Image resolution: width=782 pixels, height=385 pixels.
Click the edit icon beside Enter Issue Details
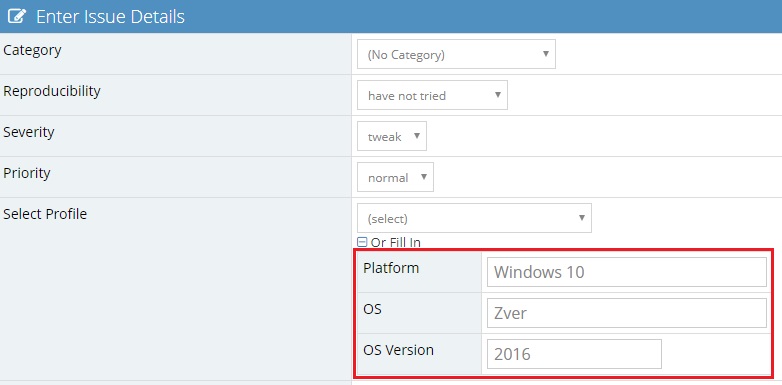click(16, 16)
